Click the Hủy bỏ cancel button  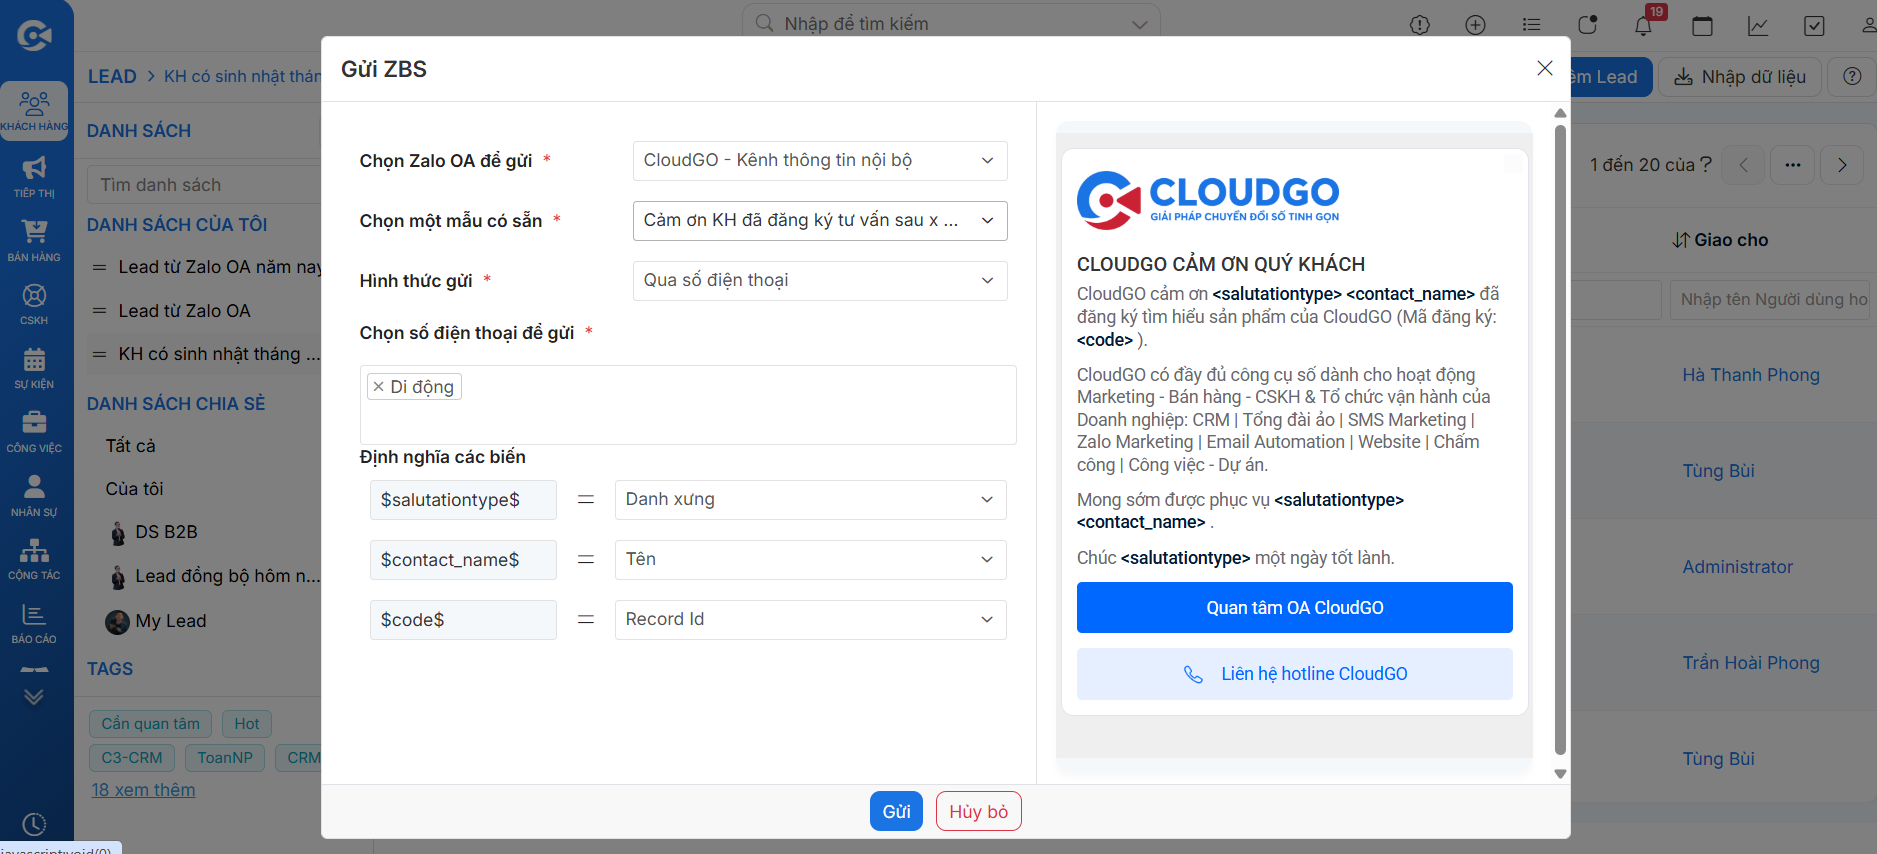point(979,811)
